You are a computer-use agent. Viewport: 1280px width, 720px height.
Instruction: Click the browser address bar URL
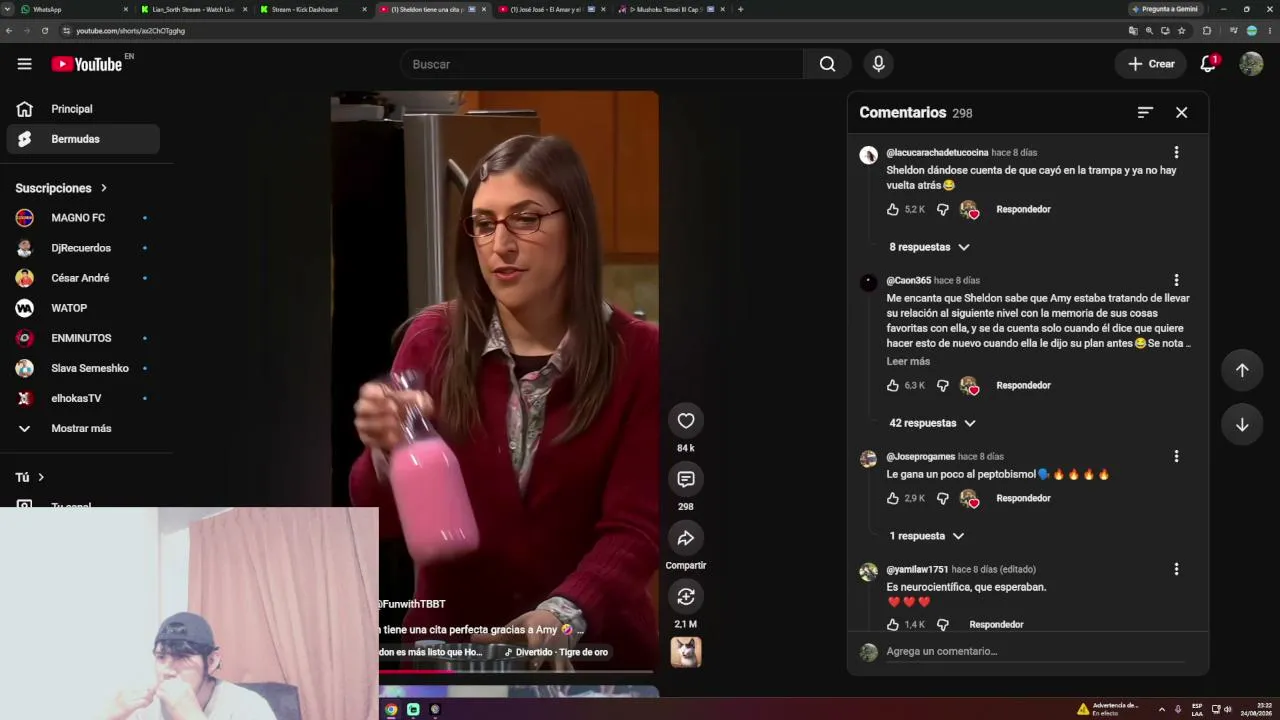[x=130, y=31]
